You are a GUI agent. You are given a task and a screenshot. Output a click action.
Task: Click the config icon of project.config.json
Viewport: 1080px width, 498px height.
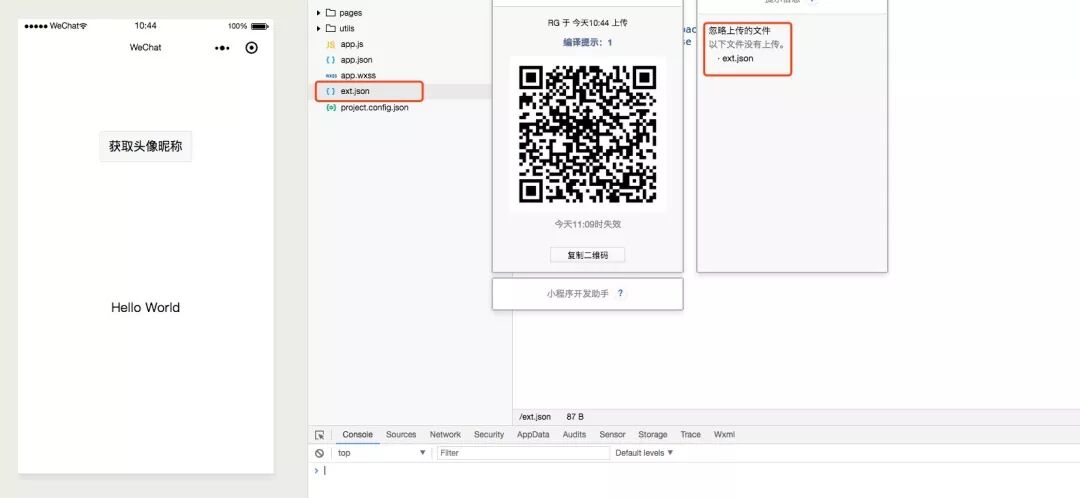(331, 107)
